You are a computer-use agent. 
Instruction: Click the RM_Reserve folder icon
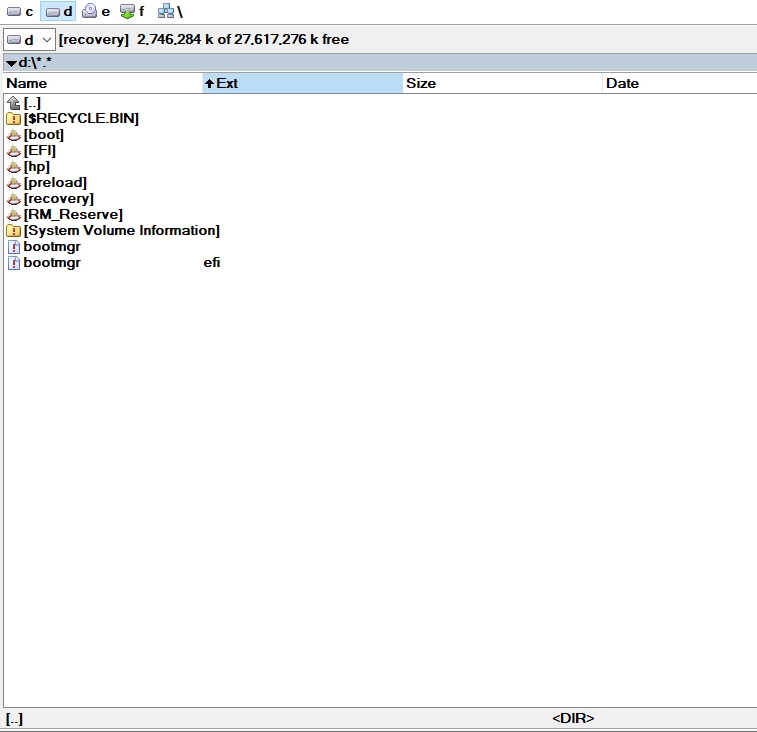click(x=14, y=214)
